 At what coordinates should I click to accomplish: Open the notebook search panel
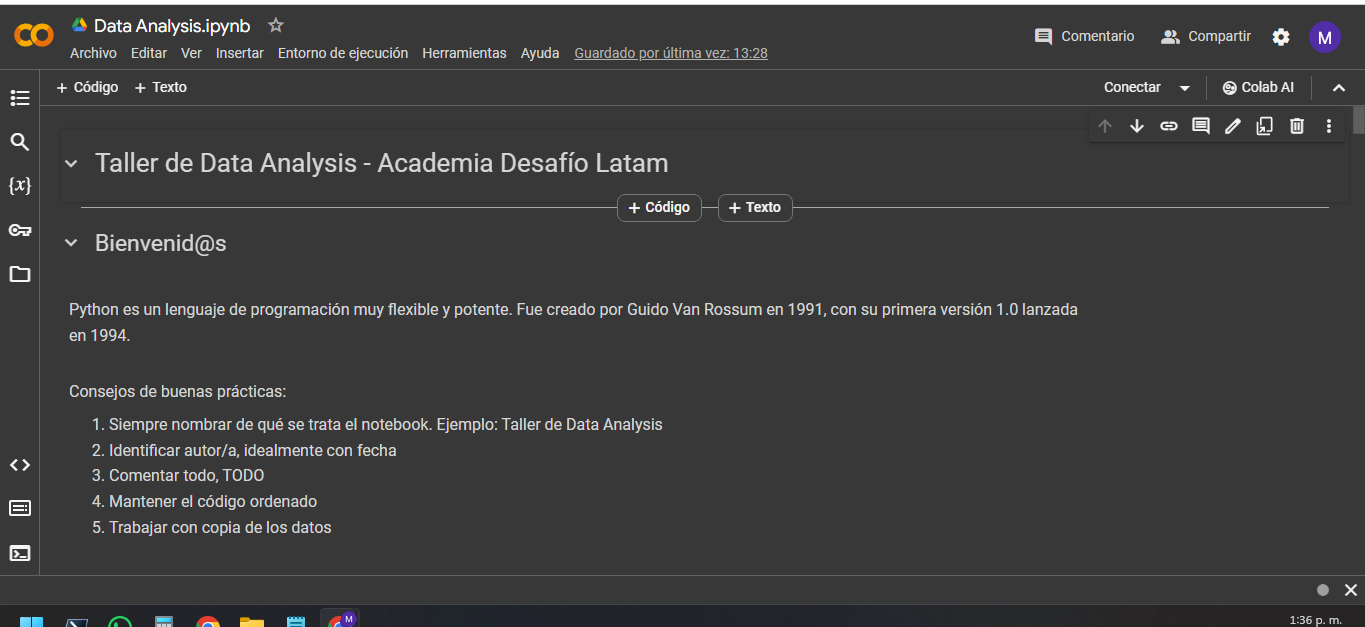19,141
